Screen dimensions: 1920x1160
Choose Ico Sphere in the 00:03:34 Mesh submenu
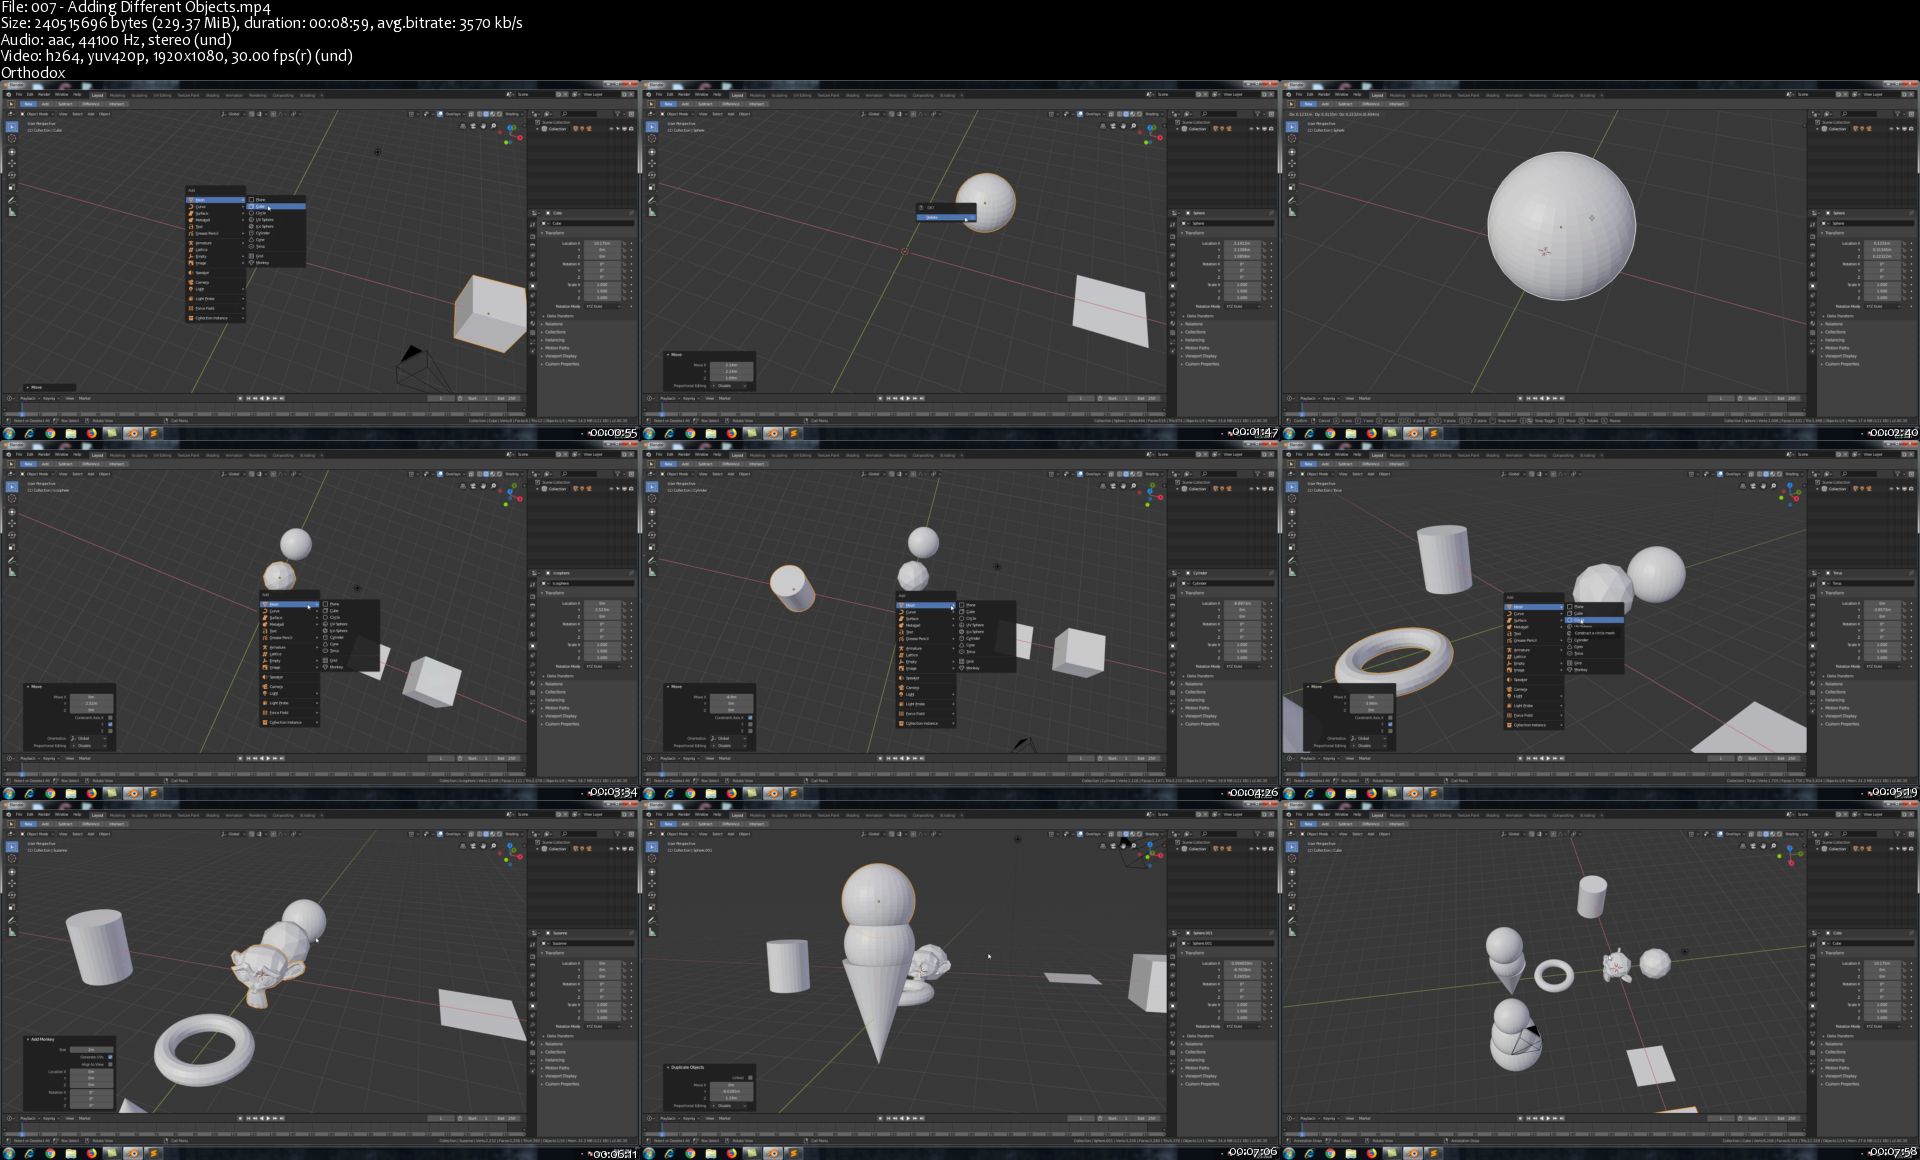(x=350, y=631)
